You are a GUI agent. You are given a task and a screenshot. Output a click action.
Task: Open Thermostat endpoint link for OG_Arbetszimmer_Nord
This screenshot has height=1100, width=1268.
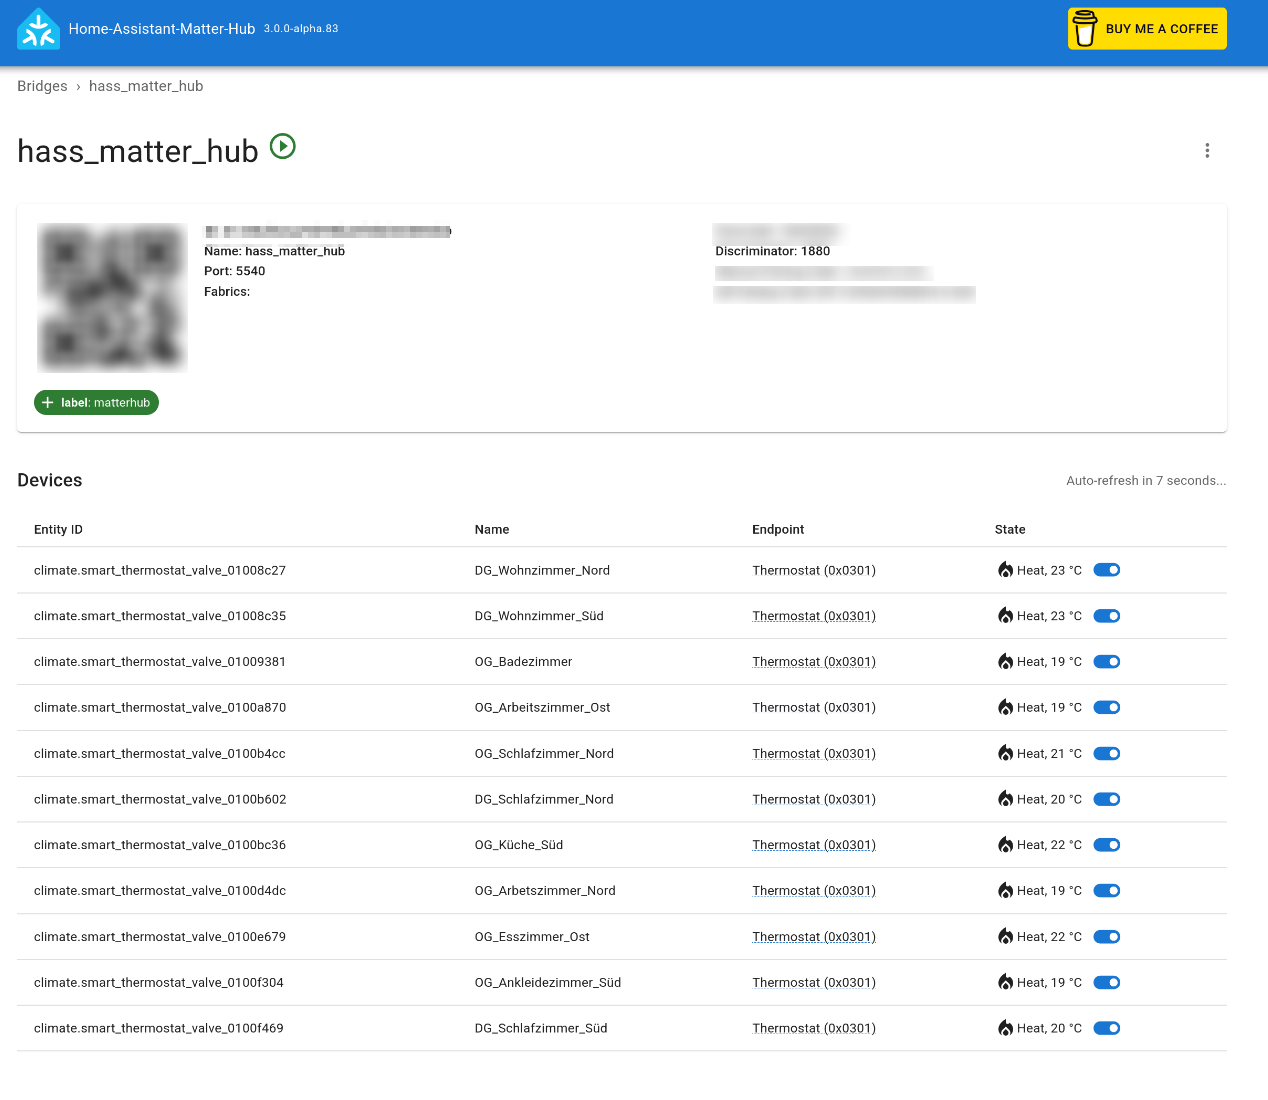point(813,891)
